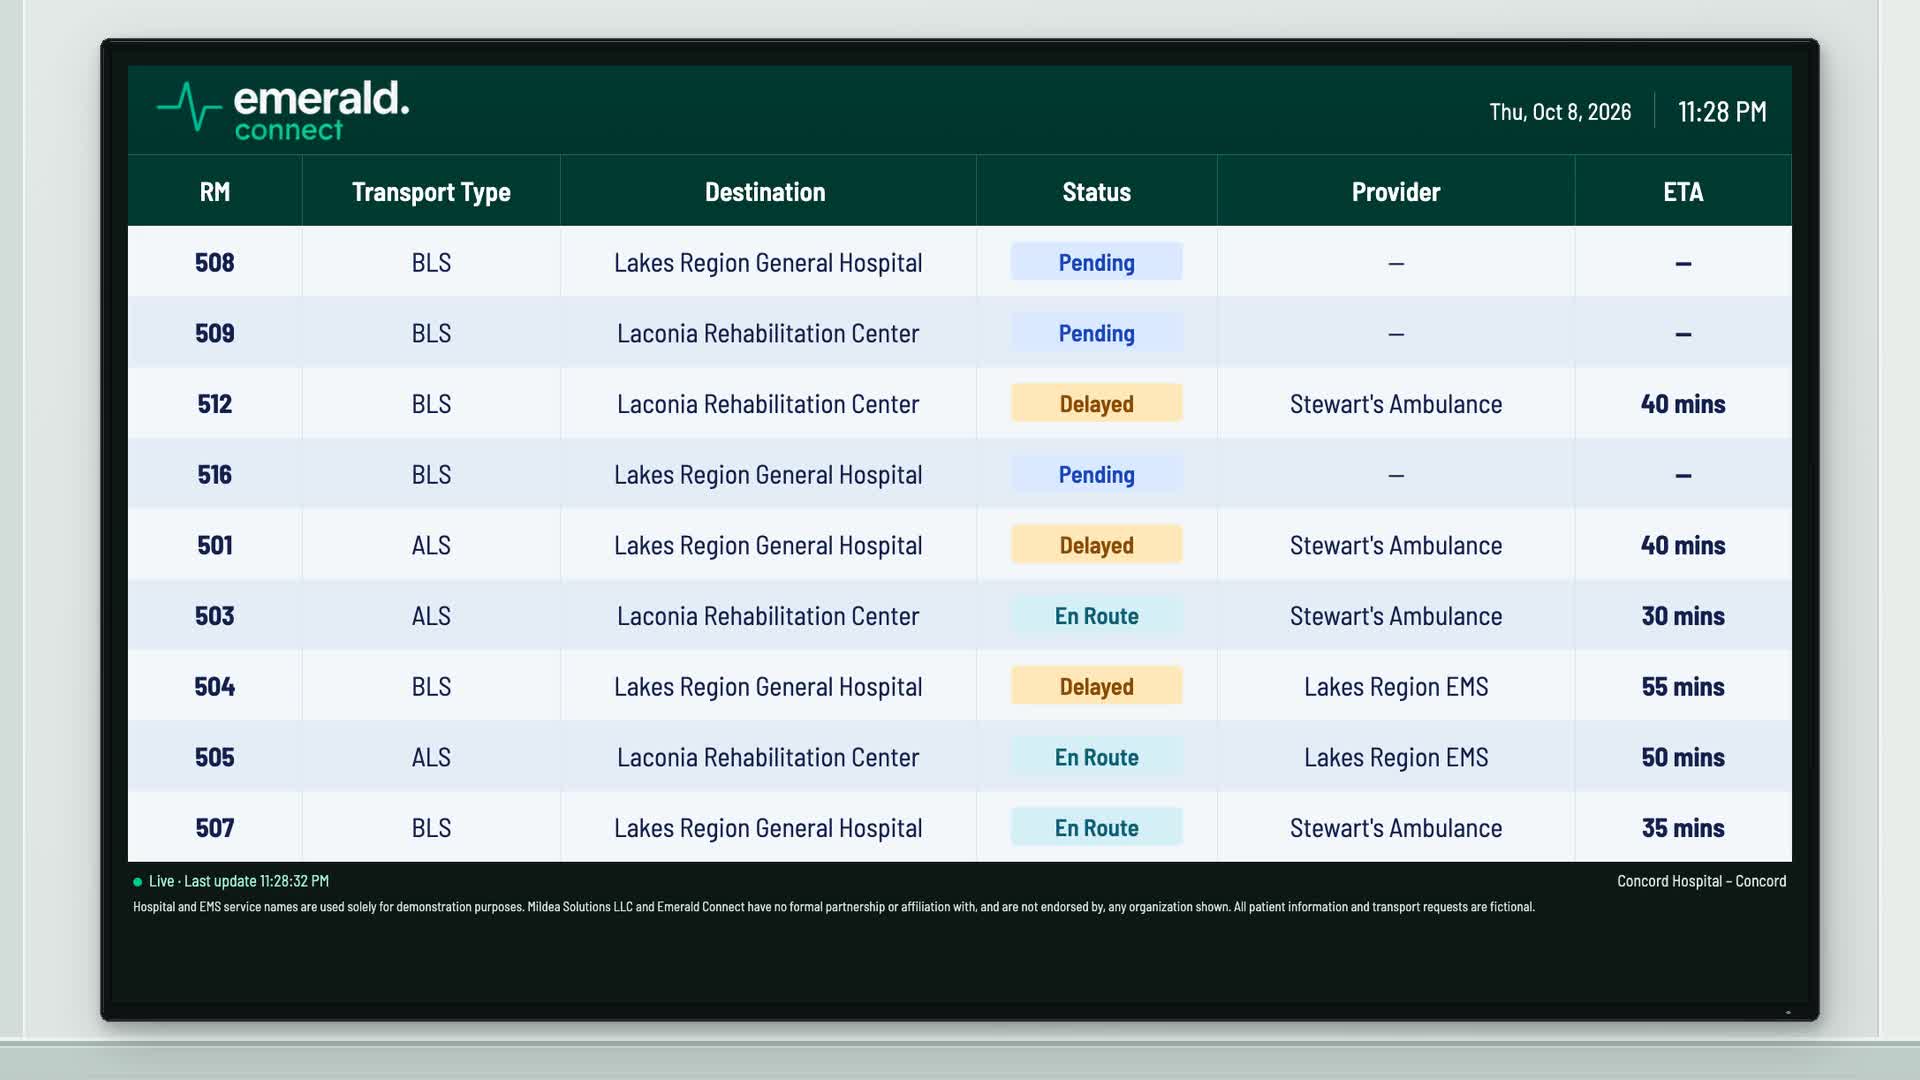Click the Delayed badge for room 512
Screen dimensions: 1920x1080
[1096, 404]
